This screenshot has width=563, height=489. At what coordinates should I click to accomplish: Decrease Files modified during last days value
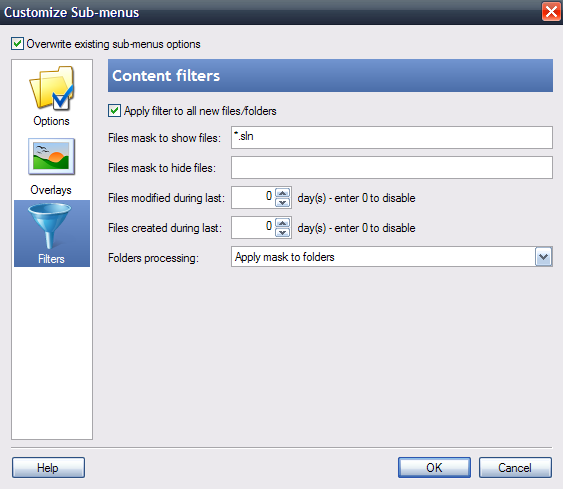click(x=283, y=202)
